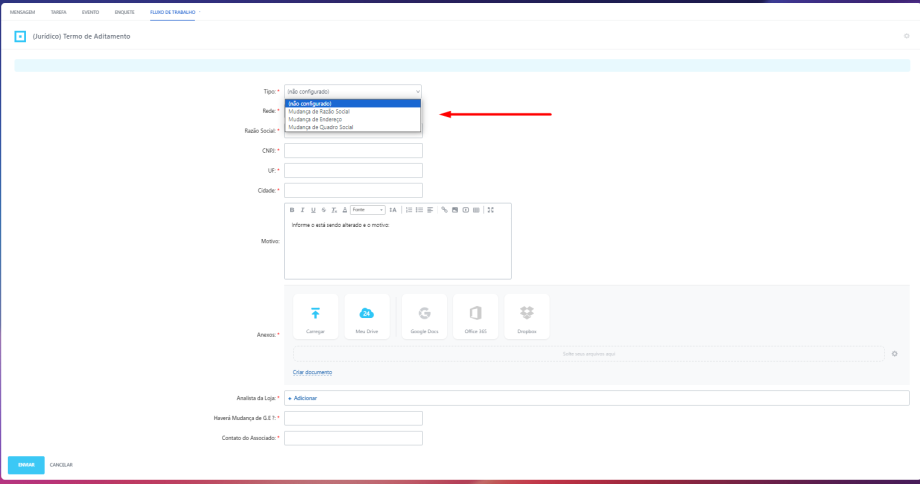Click the Bold icon in the Motivo editor

(x=292, y=210)
